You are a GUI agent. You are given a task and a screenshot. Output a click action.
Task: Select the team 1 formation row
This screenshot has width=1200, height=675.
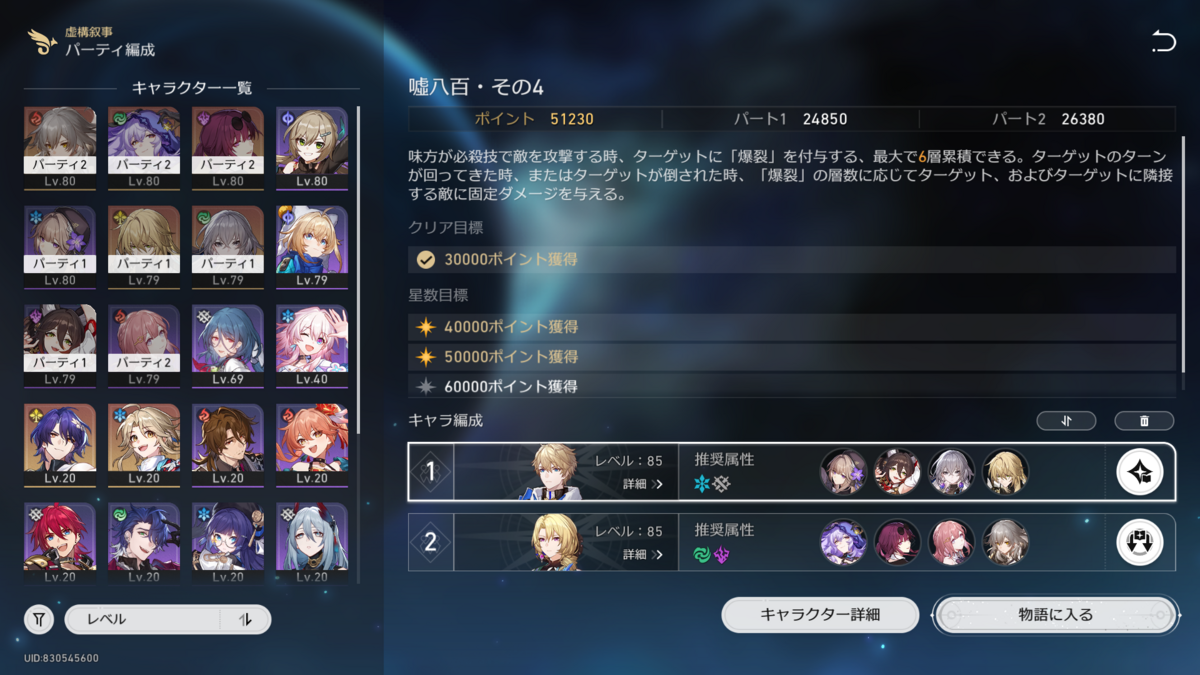click(x=791, y=472)
